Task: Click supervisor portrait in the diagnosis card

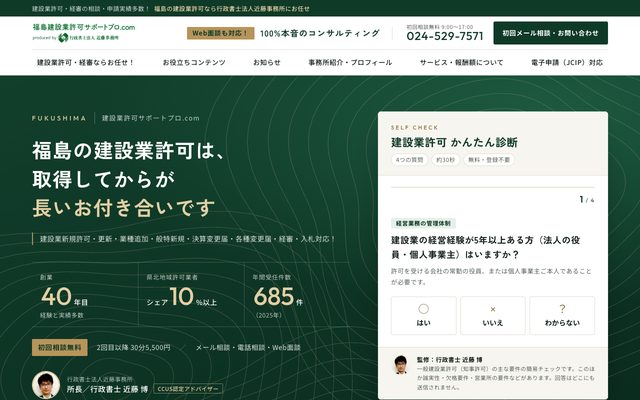Action: [x=401, y=364]
